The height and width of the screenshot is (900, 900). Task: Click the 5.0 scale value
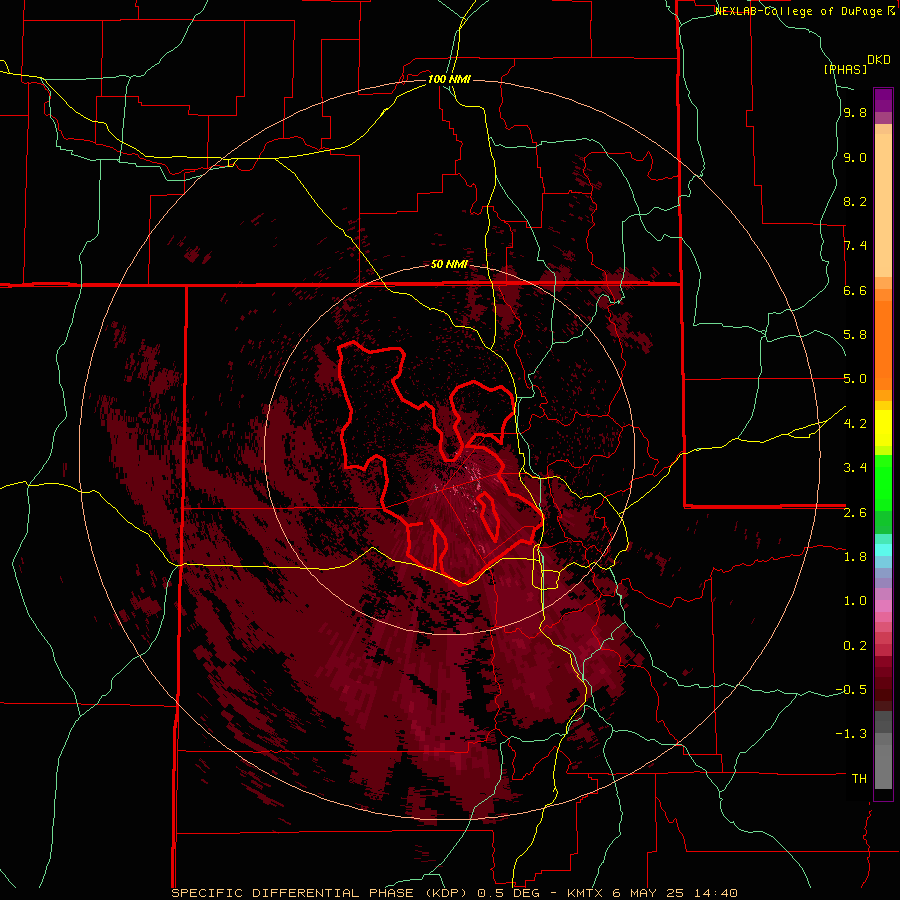click(x=855, y=379)
